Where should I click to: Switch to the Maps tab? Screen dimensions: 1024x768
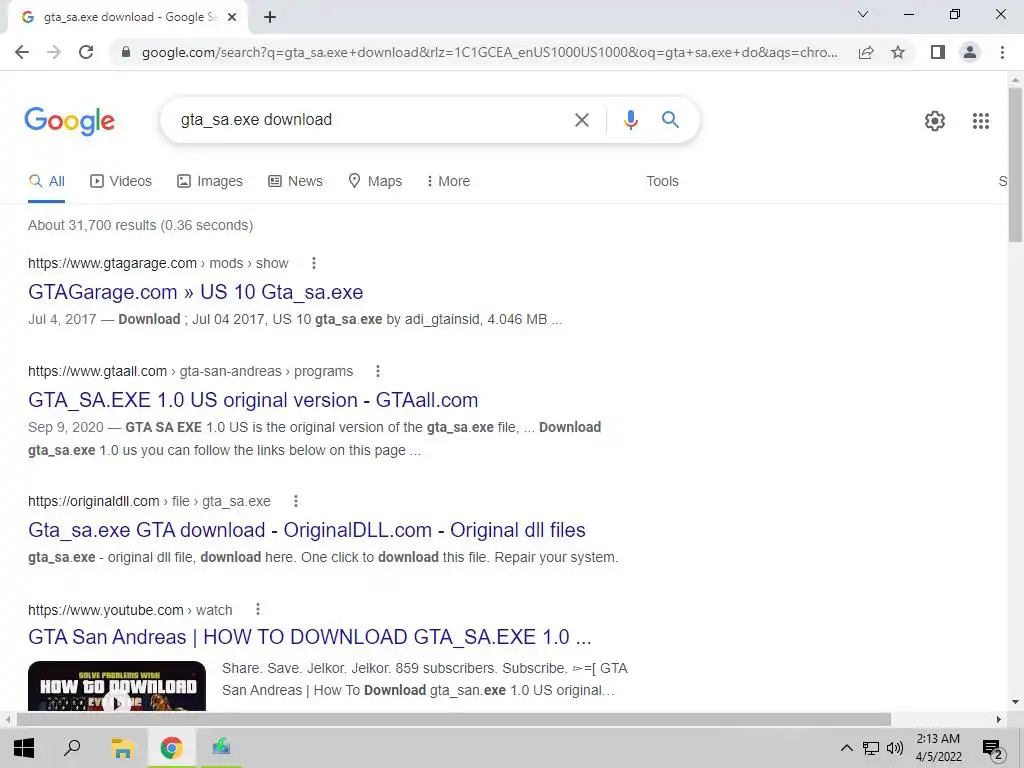coord(376,182)
